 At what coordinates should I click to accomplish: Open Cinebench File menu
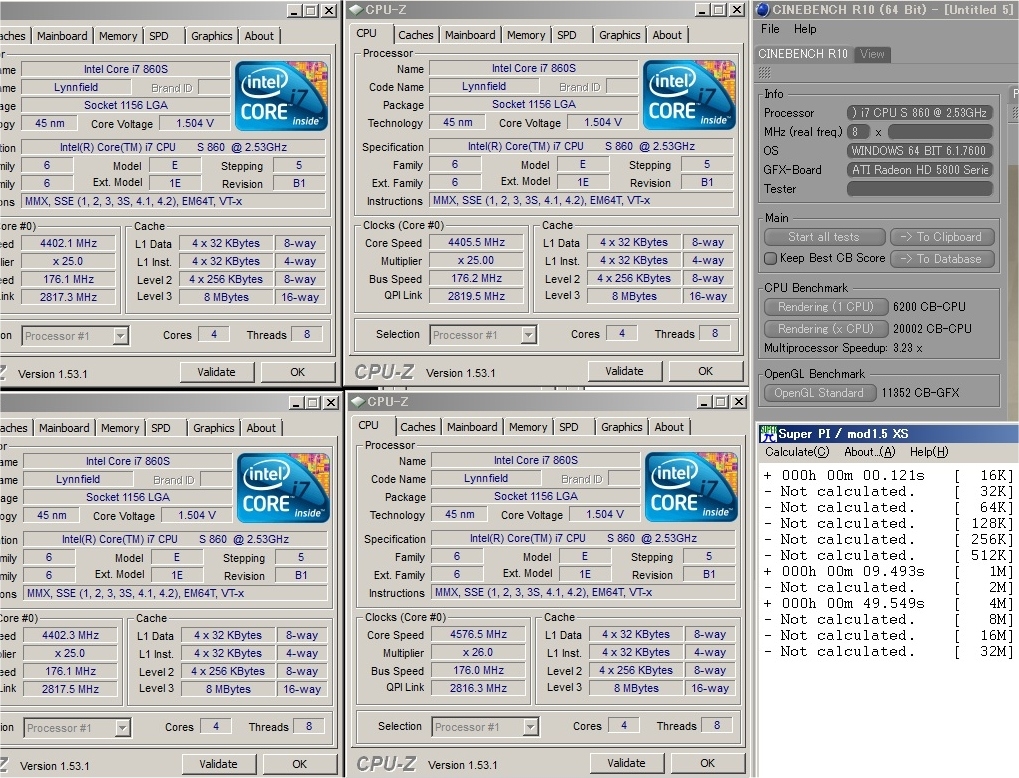coord(770,29)
